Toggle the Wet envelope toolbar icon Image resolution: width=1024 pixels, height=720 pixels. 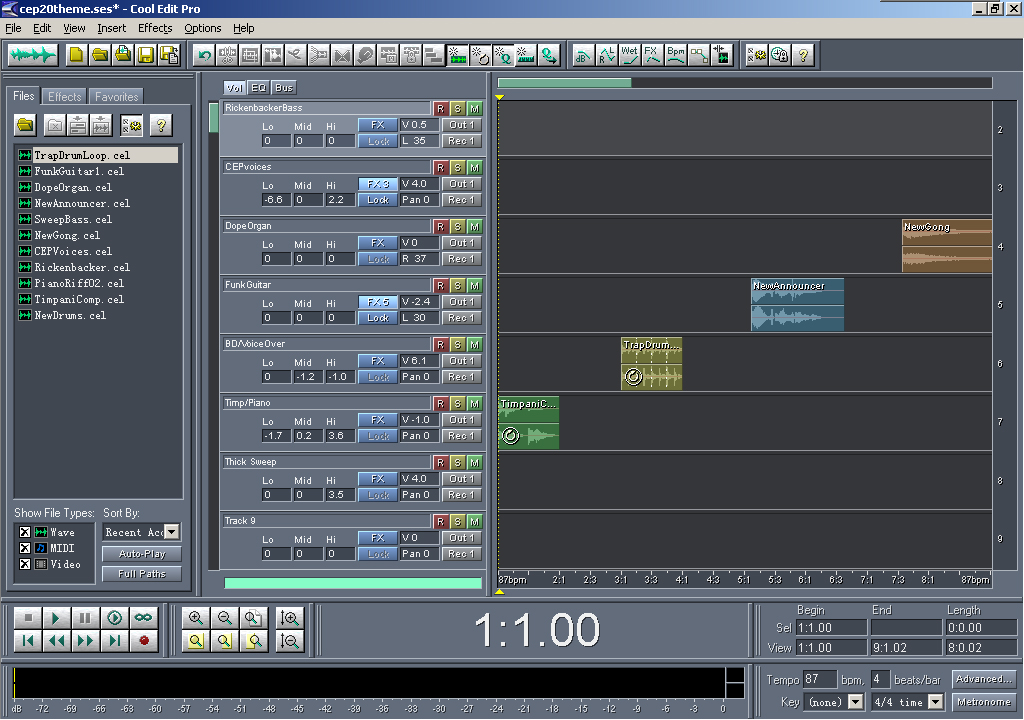tap(630, 55)
